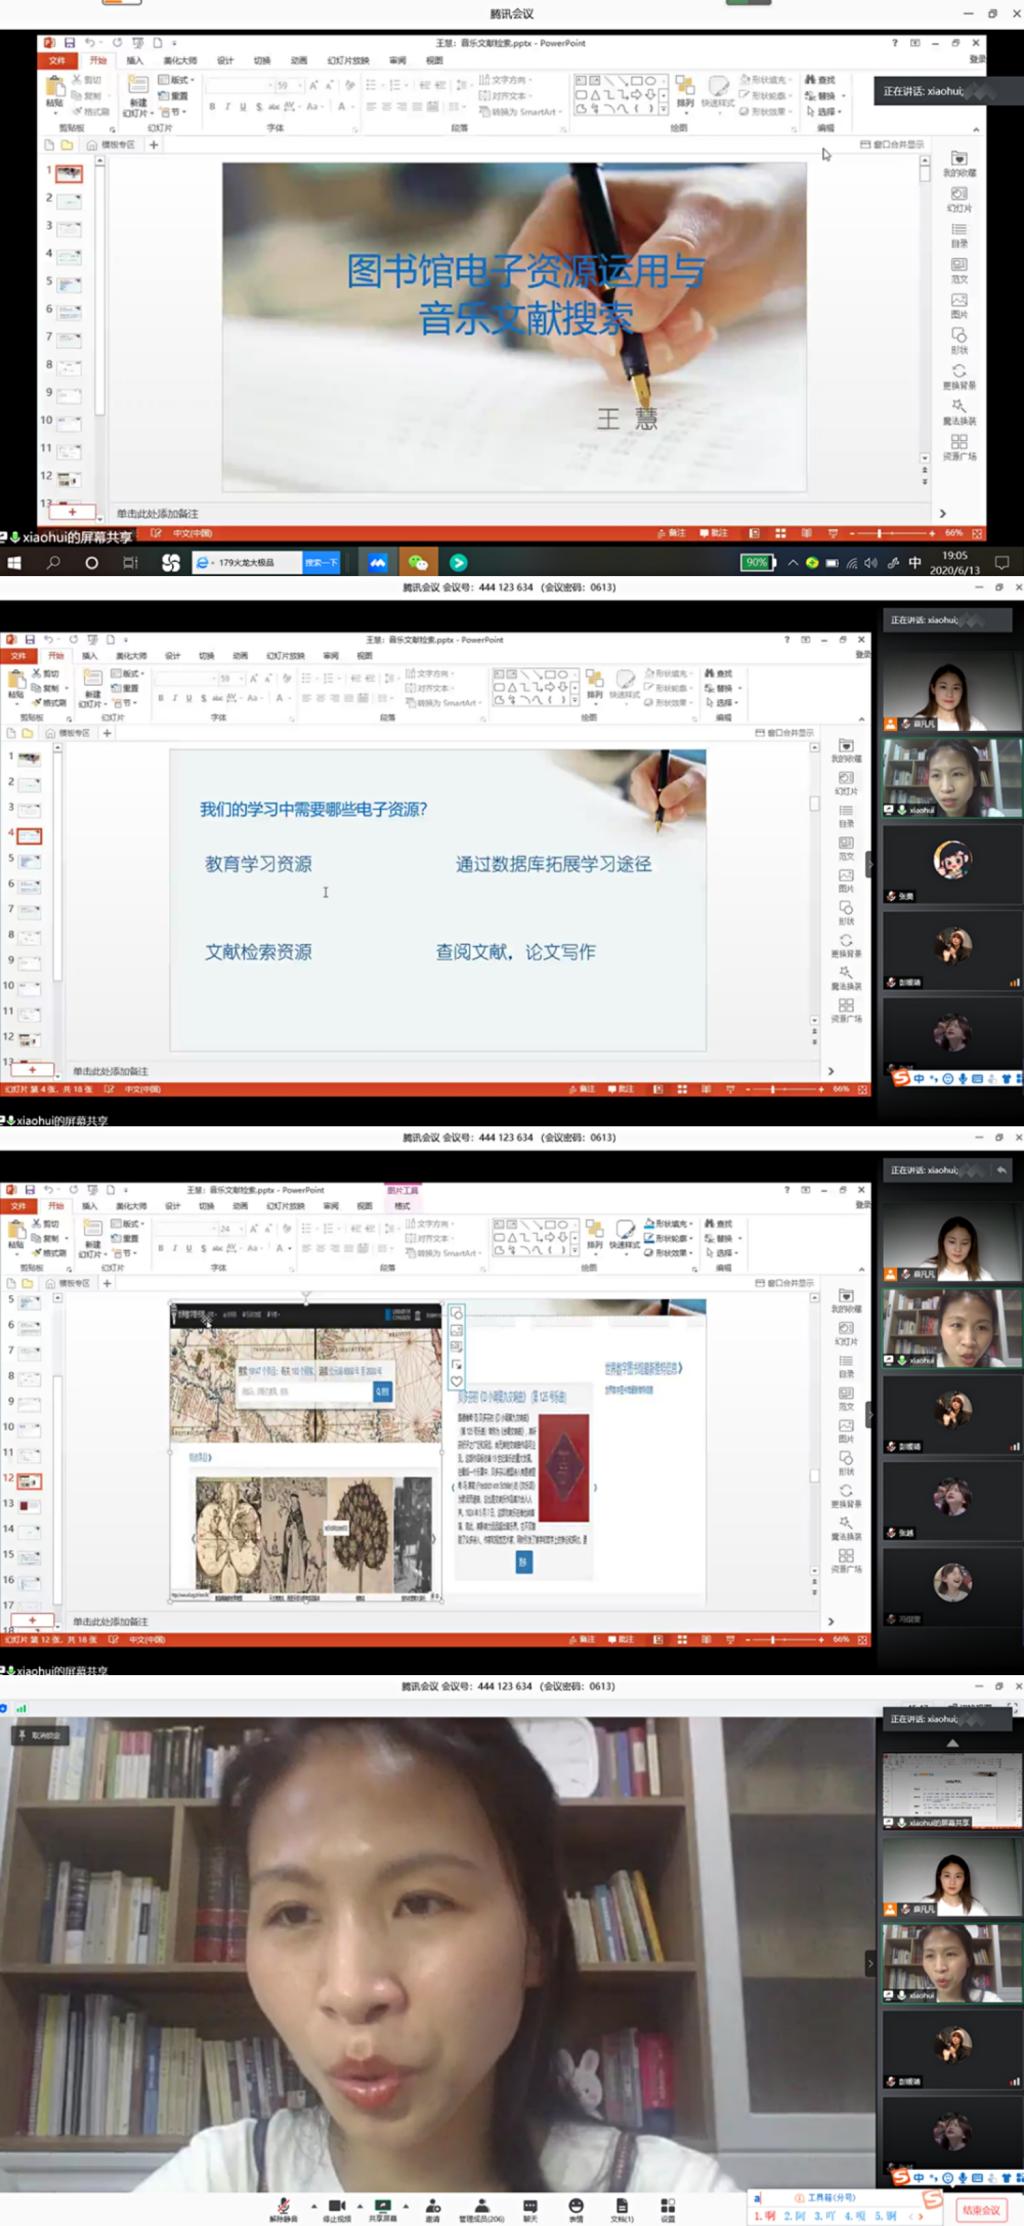
Task: Expand arrow next to 解除静音 microphone
Action: [x=313, y=2204]
